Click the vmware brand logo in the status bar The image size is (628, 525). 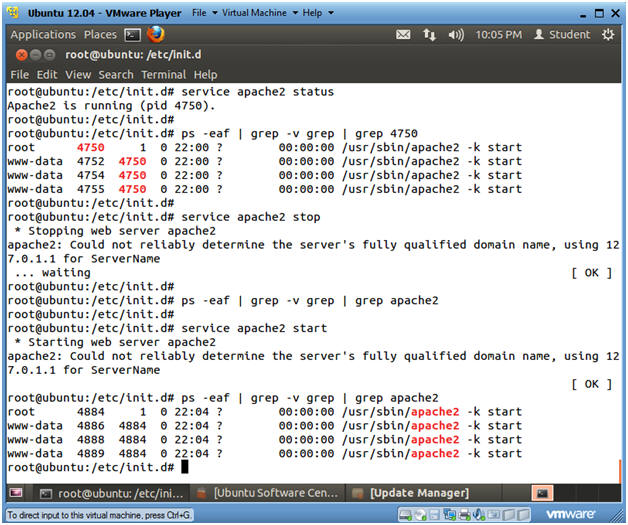point(570,514)
